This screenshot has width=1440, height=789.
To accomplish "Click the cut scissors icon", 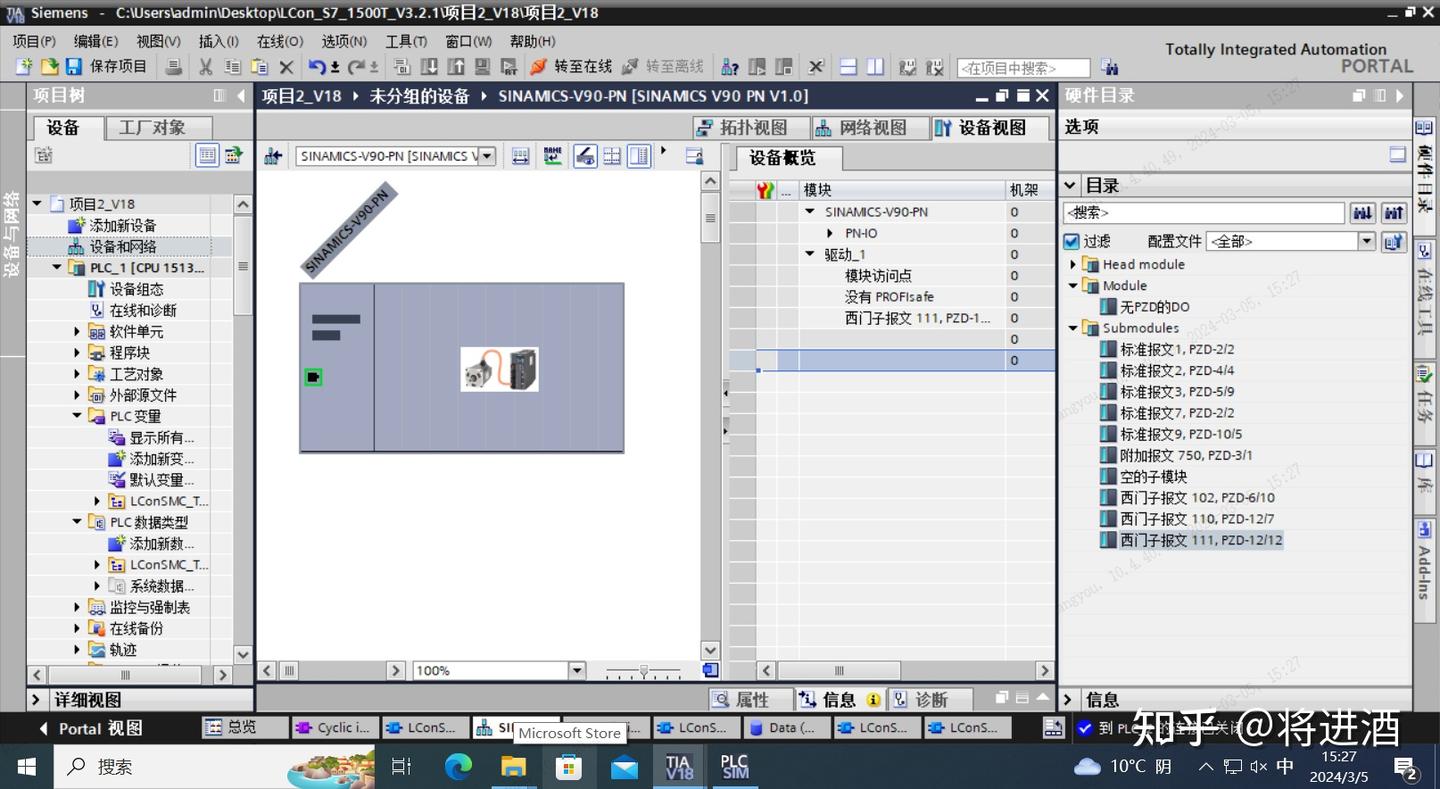I will coord(206,67).
